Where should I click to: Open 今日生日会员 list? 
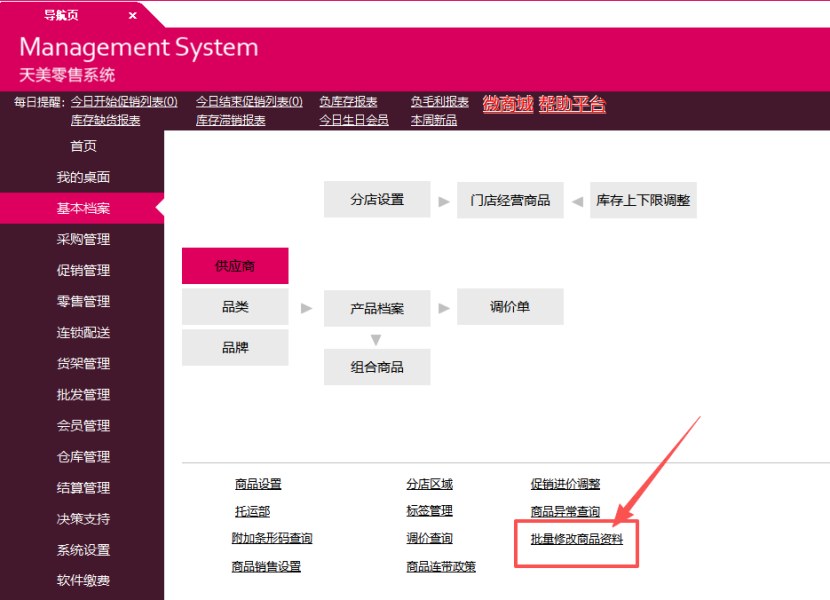pyautogui.click(x=354, y=121)
